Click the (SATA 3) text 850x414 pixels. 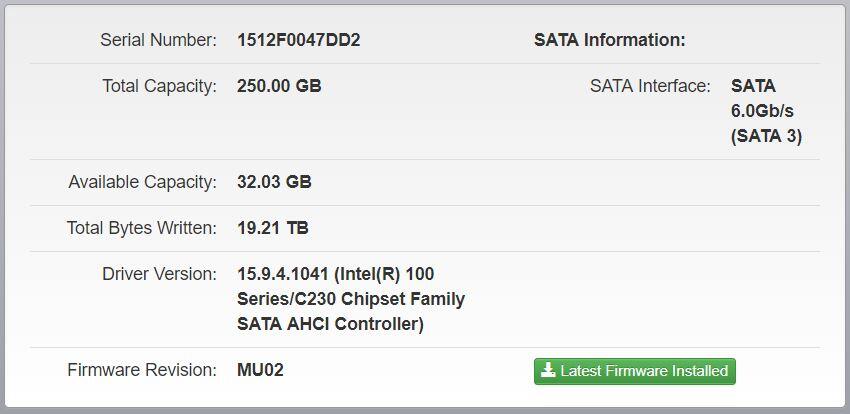click(x=766, y=136)
